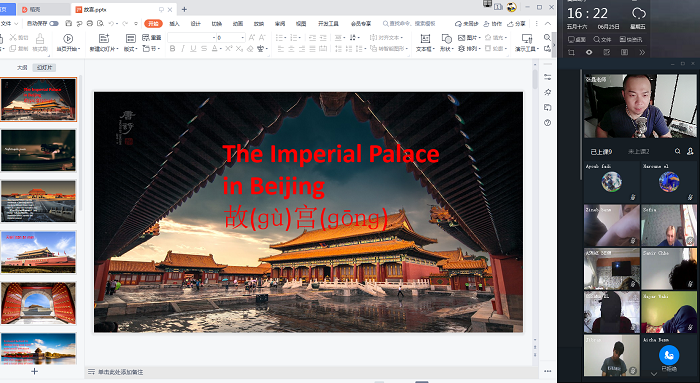
Task: Open the shapes gallery
Action: (x=446, y=42)
